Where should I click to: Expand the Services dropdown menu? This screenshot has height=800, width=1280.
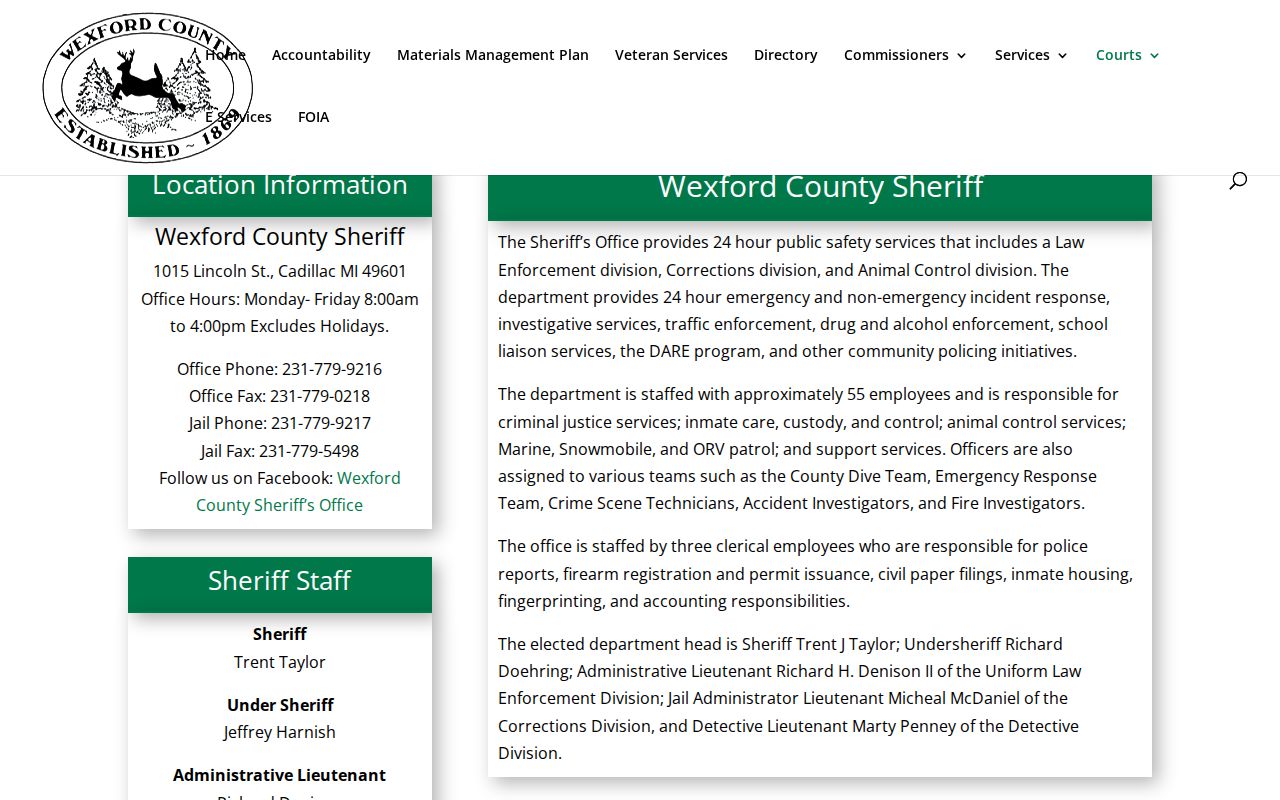1032,55
